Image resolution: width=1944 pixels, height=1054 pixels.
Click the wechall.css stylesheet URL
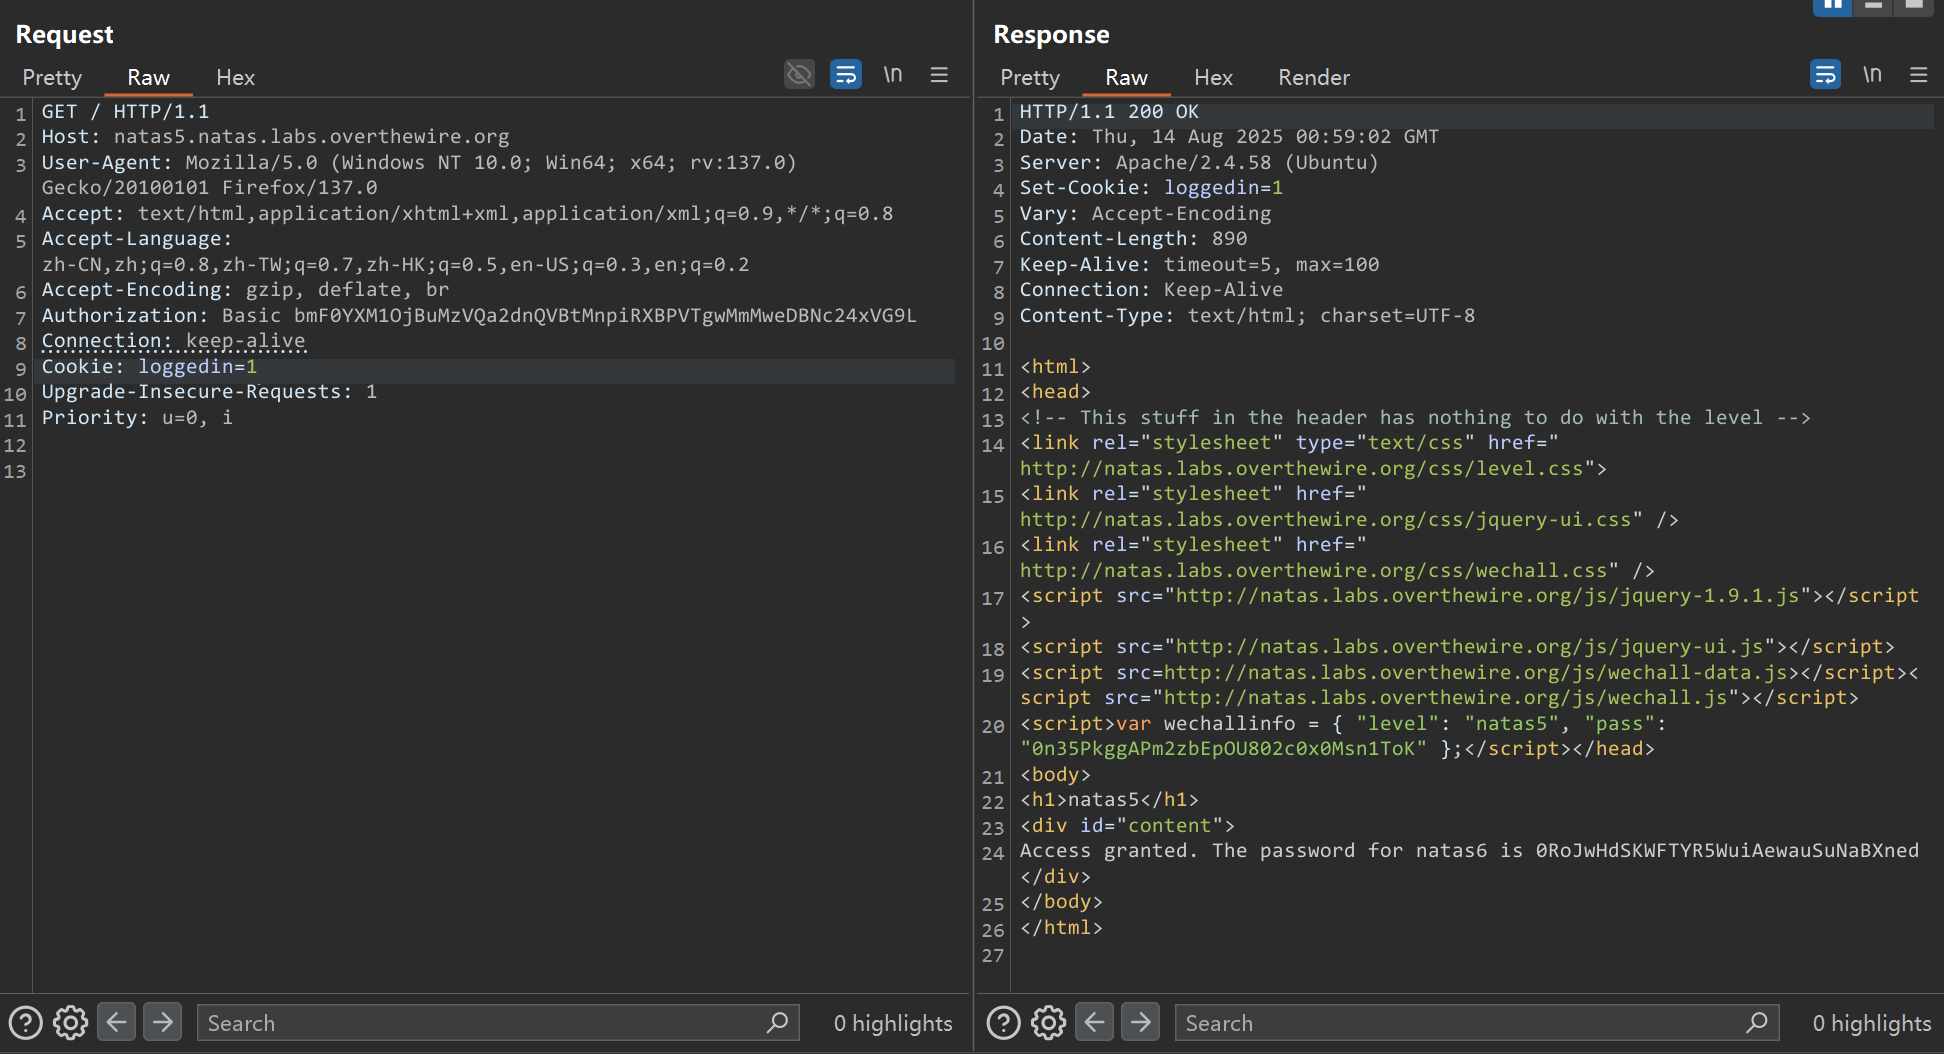click(x=1313, y=571)
